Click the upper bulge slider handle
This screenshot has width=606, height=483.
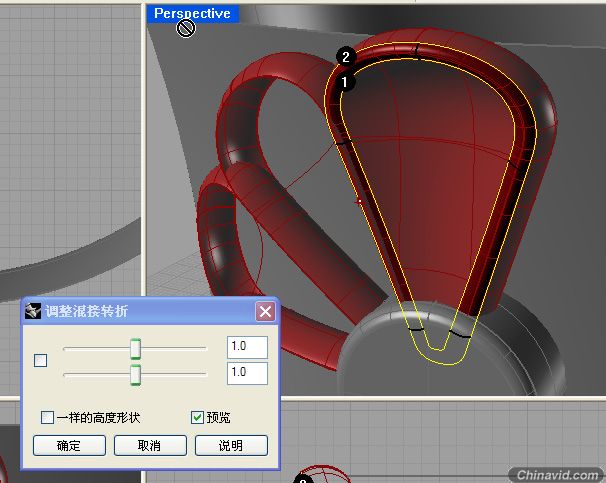135,349
